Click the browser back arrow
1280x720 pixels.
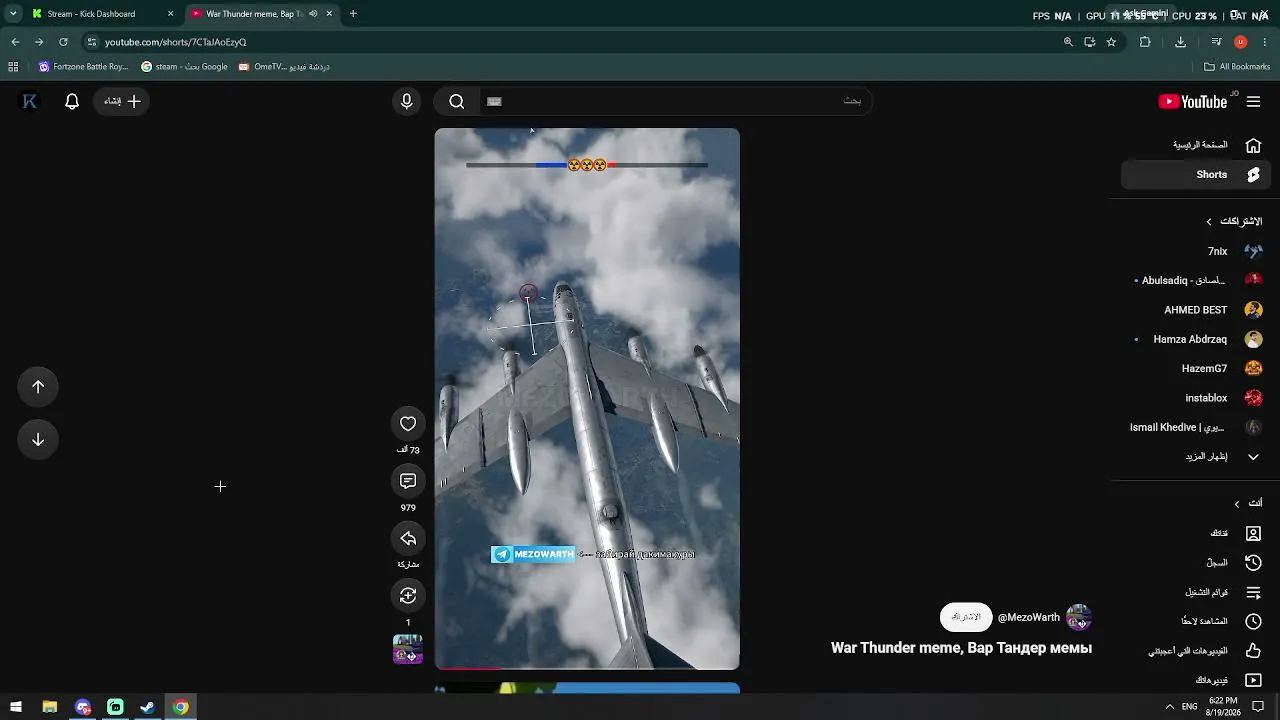pos(15,42)
